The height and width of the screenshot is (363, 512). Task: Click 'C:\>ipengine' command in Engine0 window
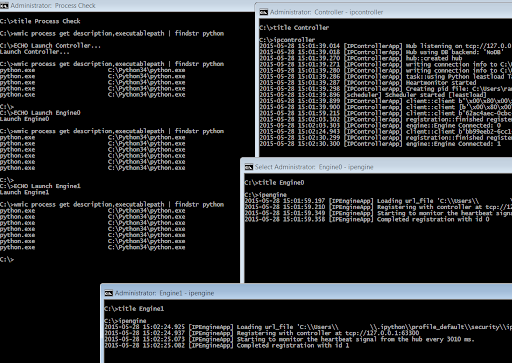265,195
